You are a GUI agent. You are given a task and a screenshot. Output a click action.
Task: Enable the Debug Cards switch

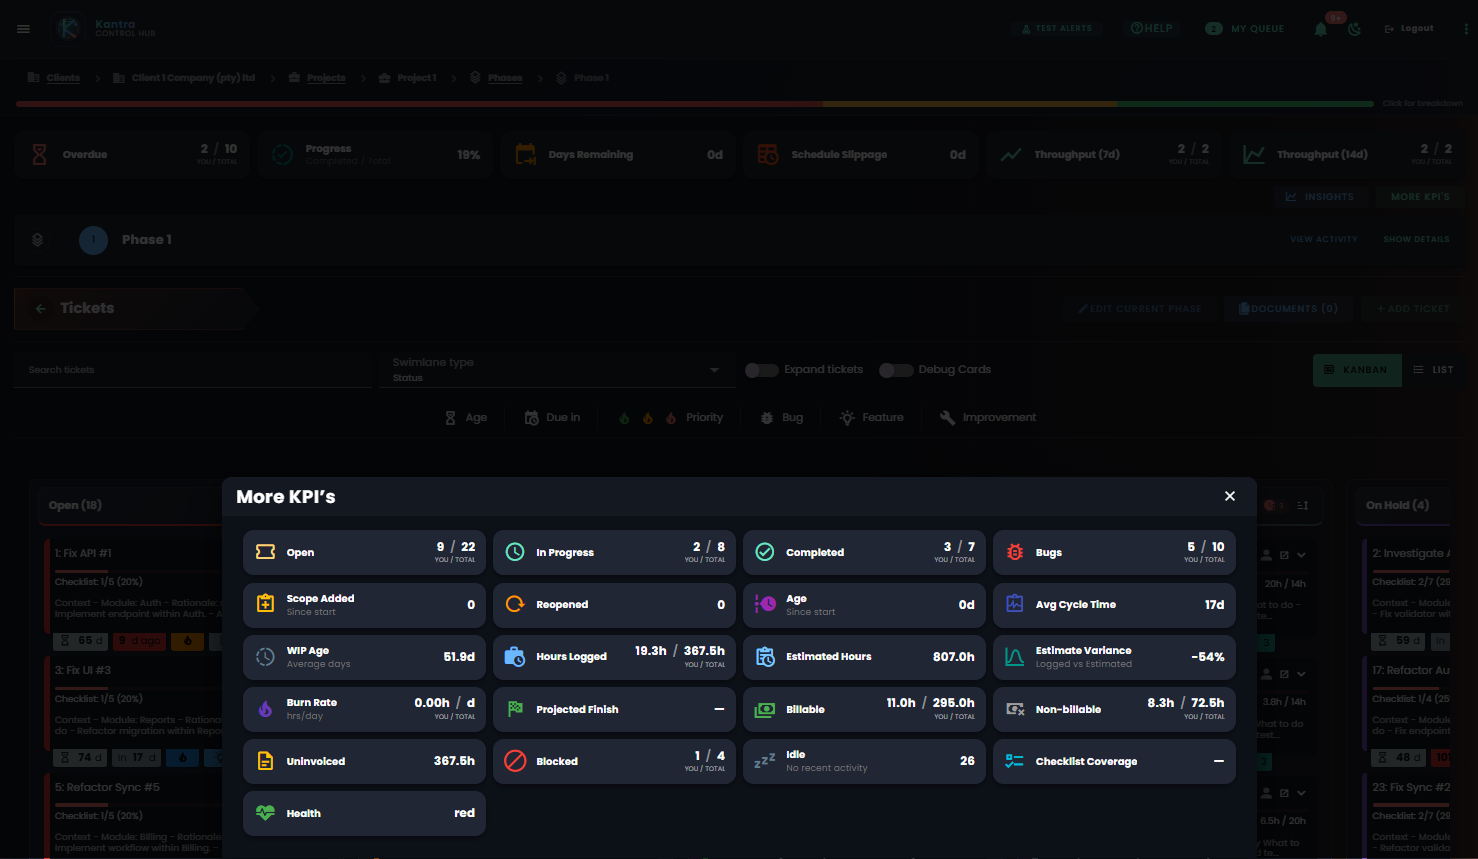click(896, 370)
